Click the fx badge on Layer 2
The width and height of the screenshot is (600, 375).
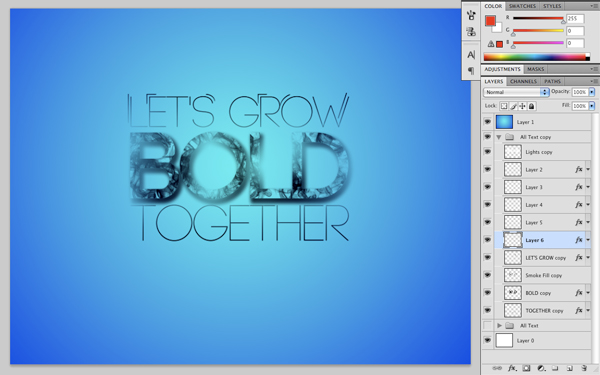coord(579,169)
